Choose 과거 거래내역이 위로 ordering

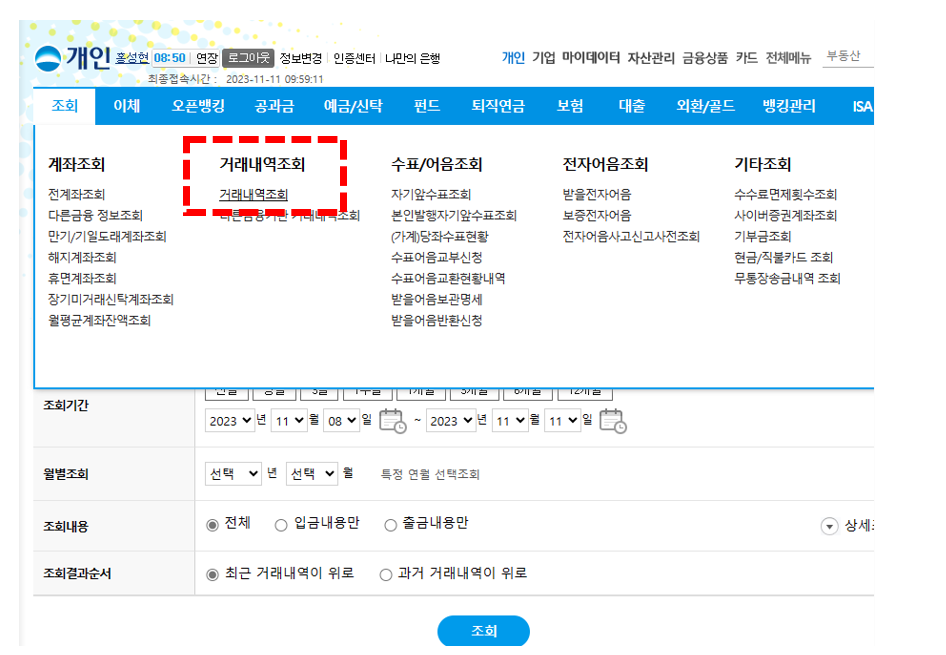(384, 573)
